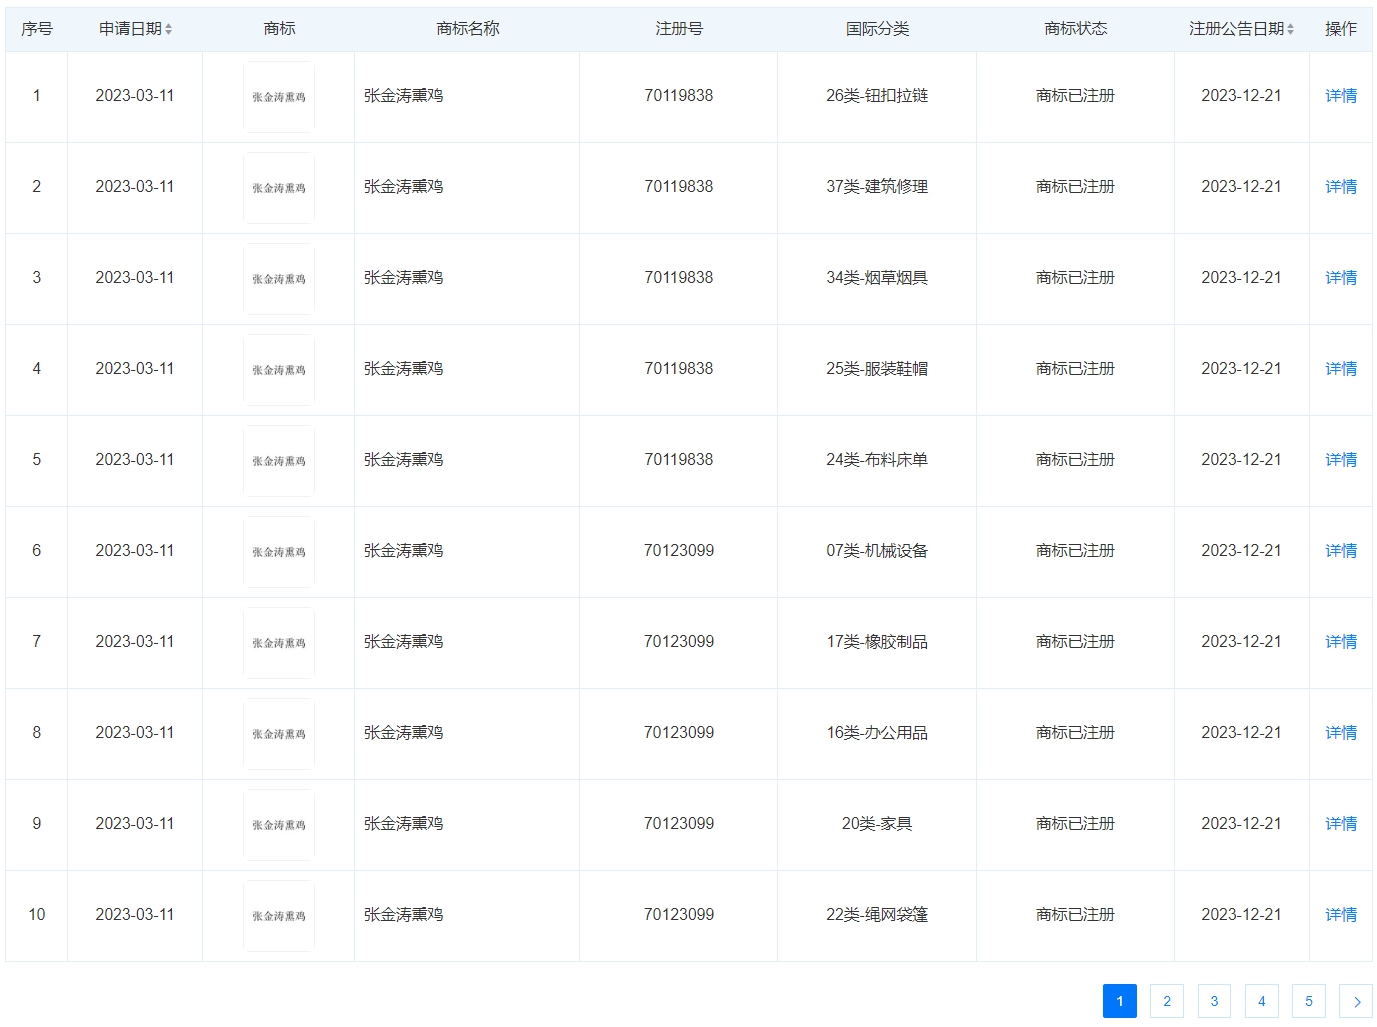The height and width of the screenshot is (1027, 1377).
Task: View trademark thumbnail in row 7
Action: pyautogui.click(x=279, y=643)
